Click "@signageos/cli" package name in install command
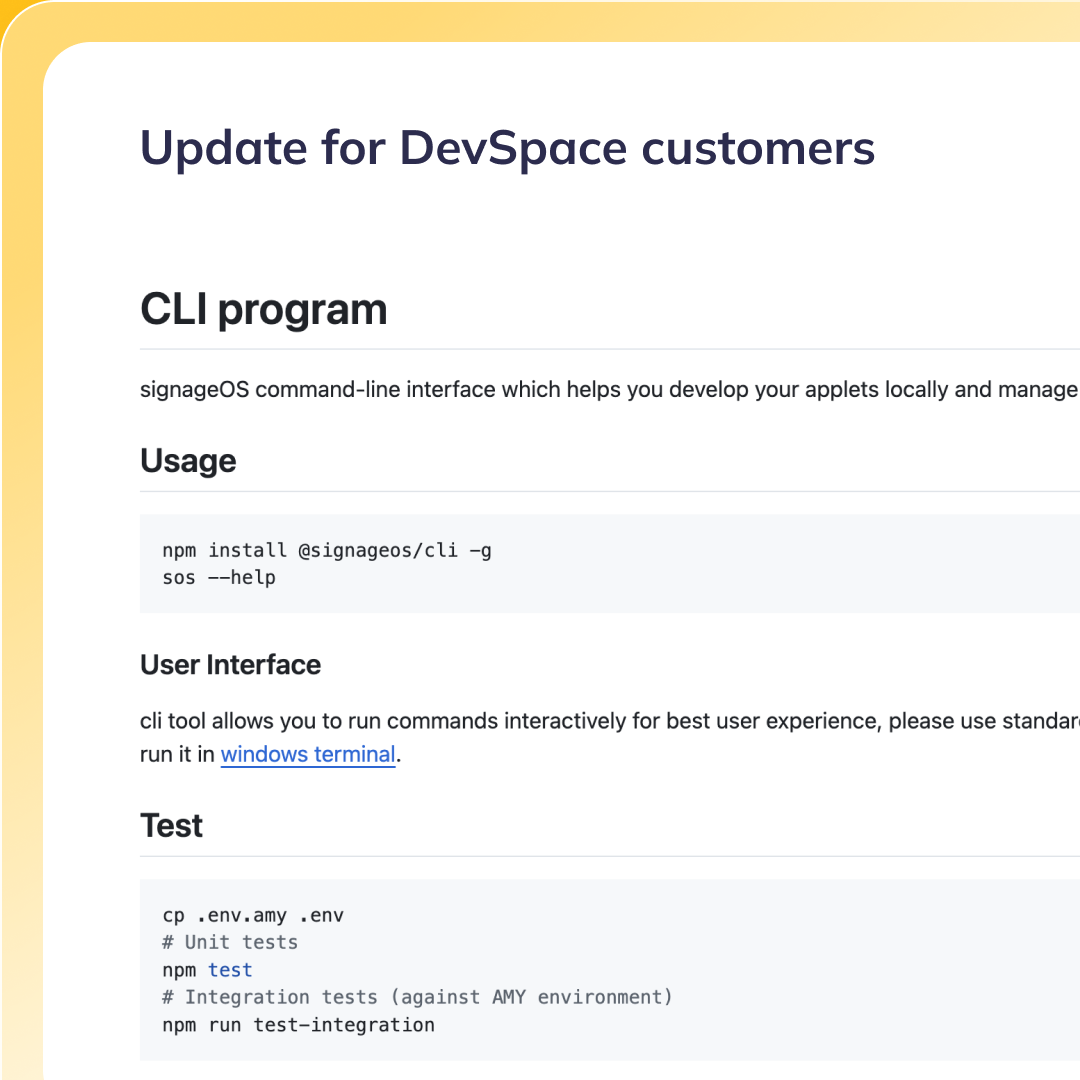 coord(378,550)
